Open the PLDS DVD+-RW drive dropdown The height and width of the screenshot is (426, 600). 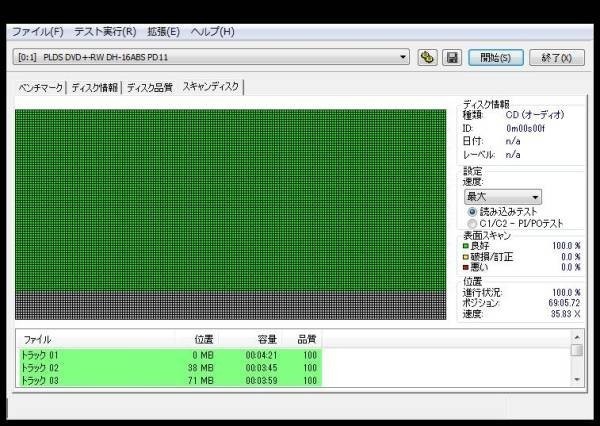(x=211, y=57)
